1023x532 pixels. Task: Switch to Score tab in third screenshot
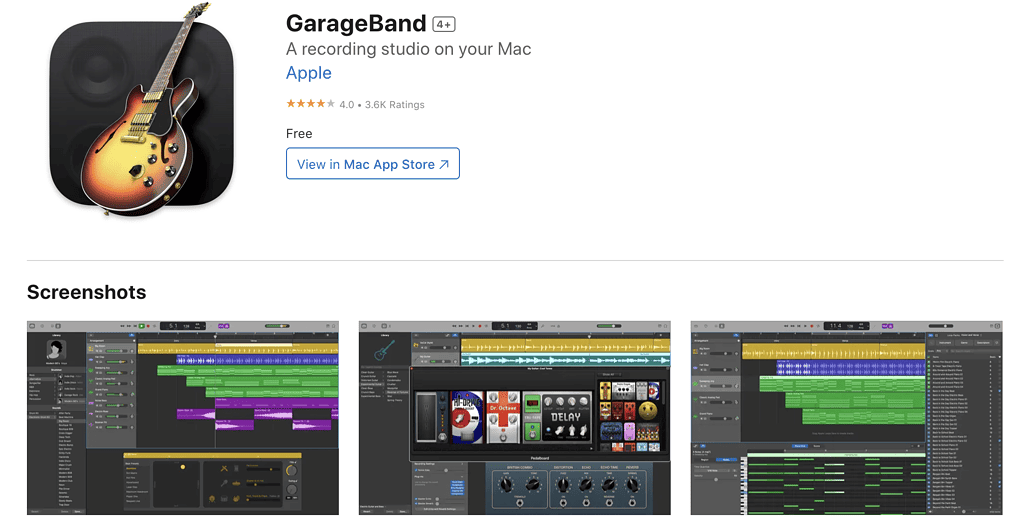[x=816, y=446]
